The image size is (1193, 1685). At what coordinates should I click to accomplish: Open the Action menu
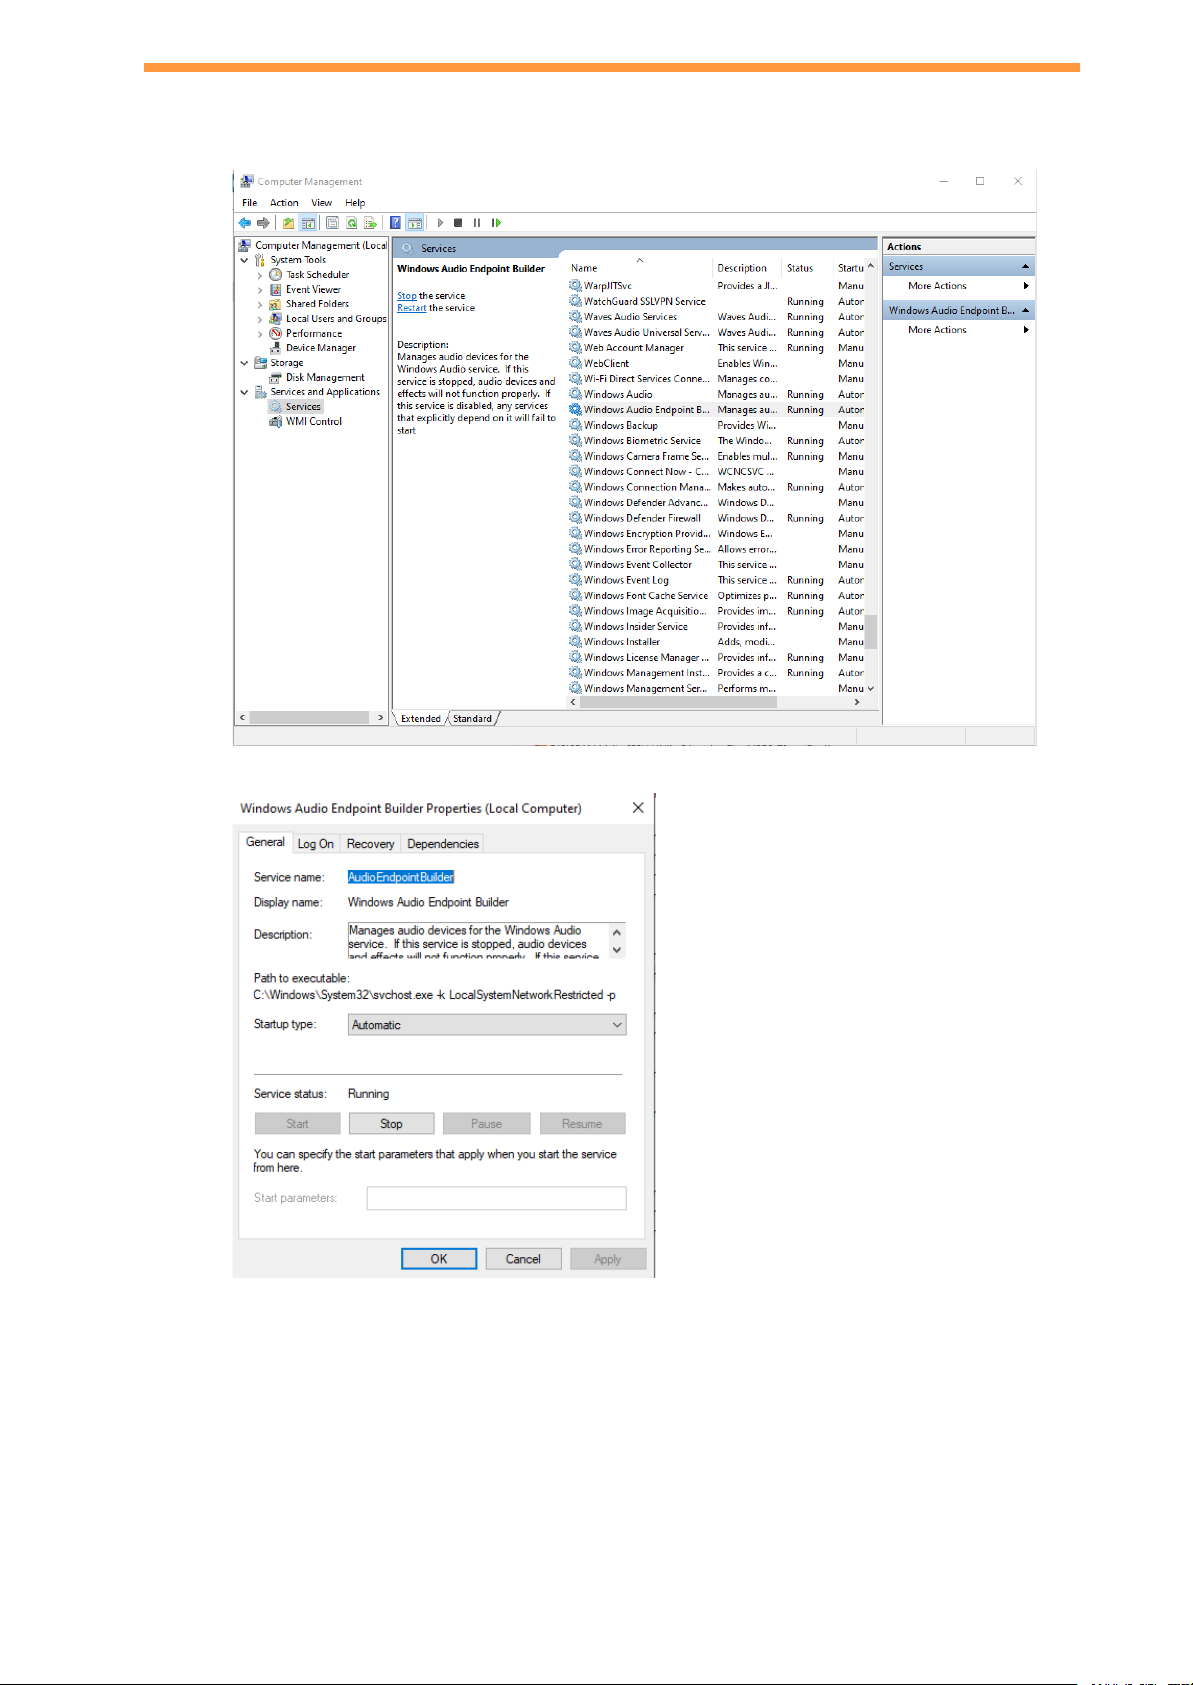coord(284,203)
